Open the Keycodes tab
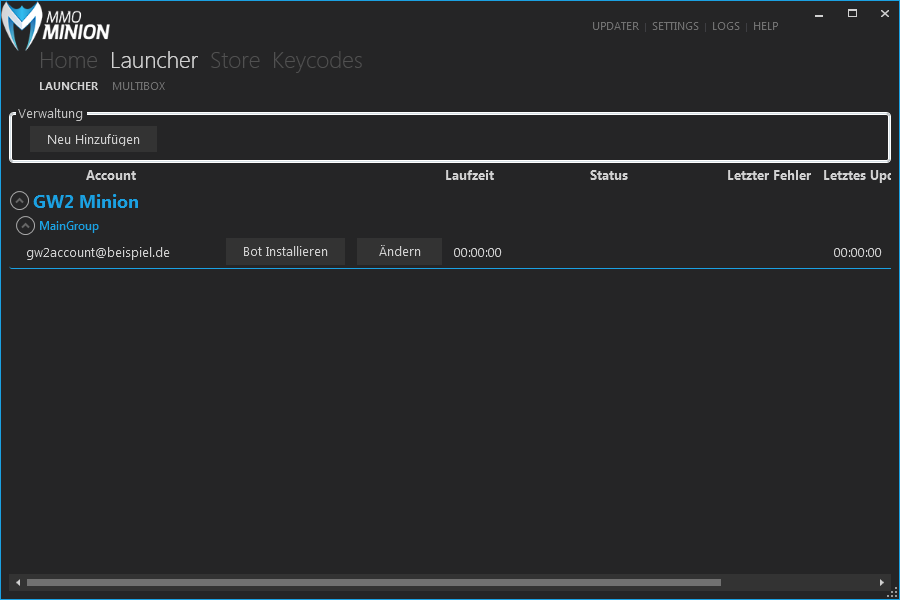 point(317,61)
